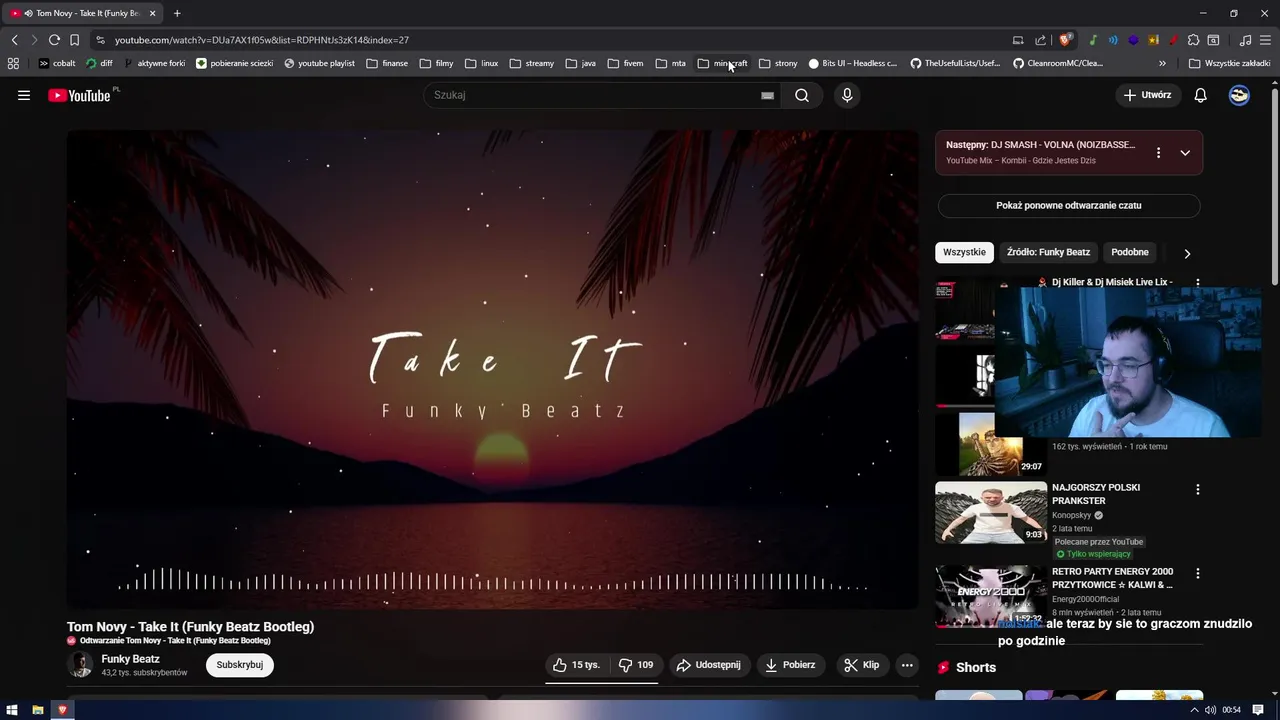
Task: Open YouTube notifications bell
Action: [1200, 95]
